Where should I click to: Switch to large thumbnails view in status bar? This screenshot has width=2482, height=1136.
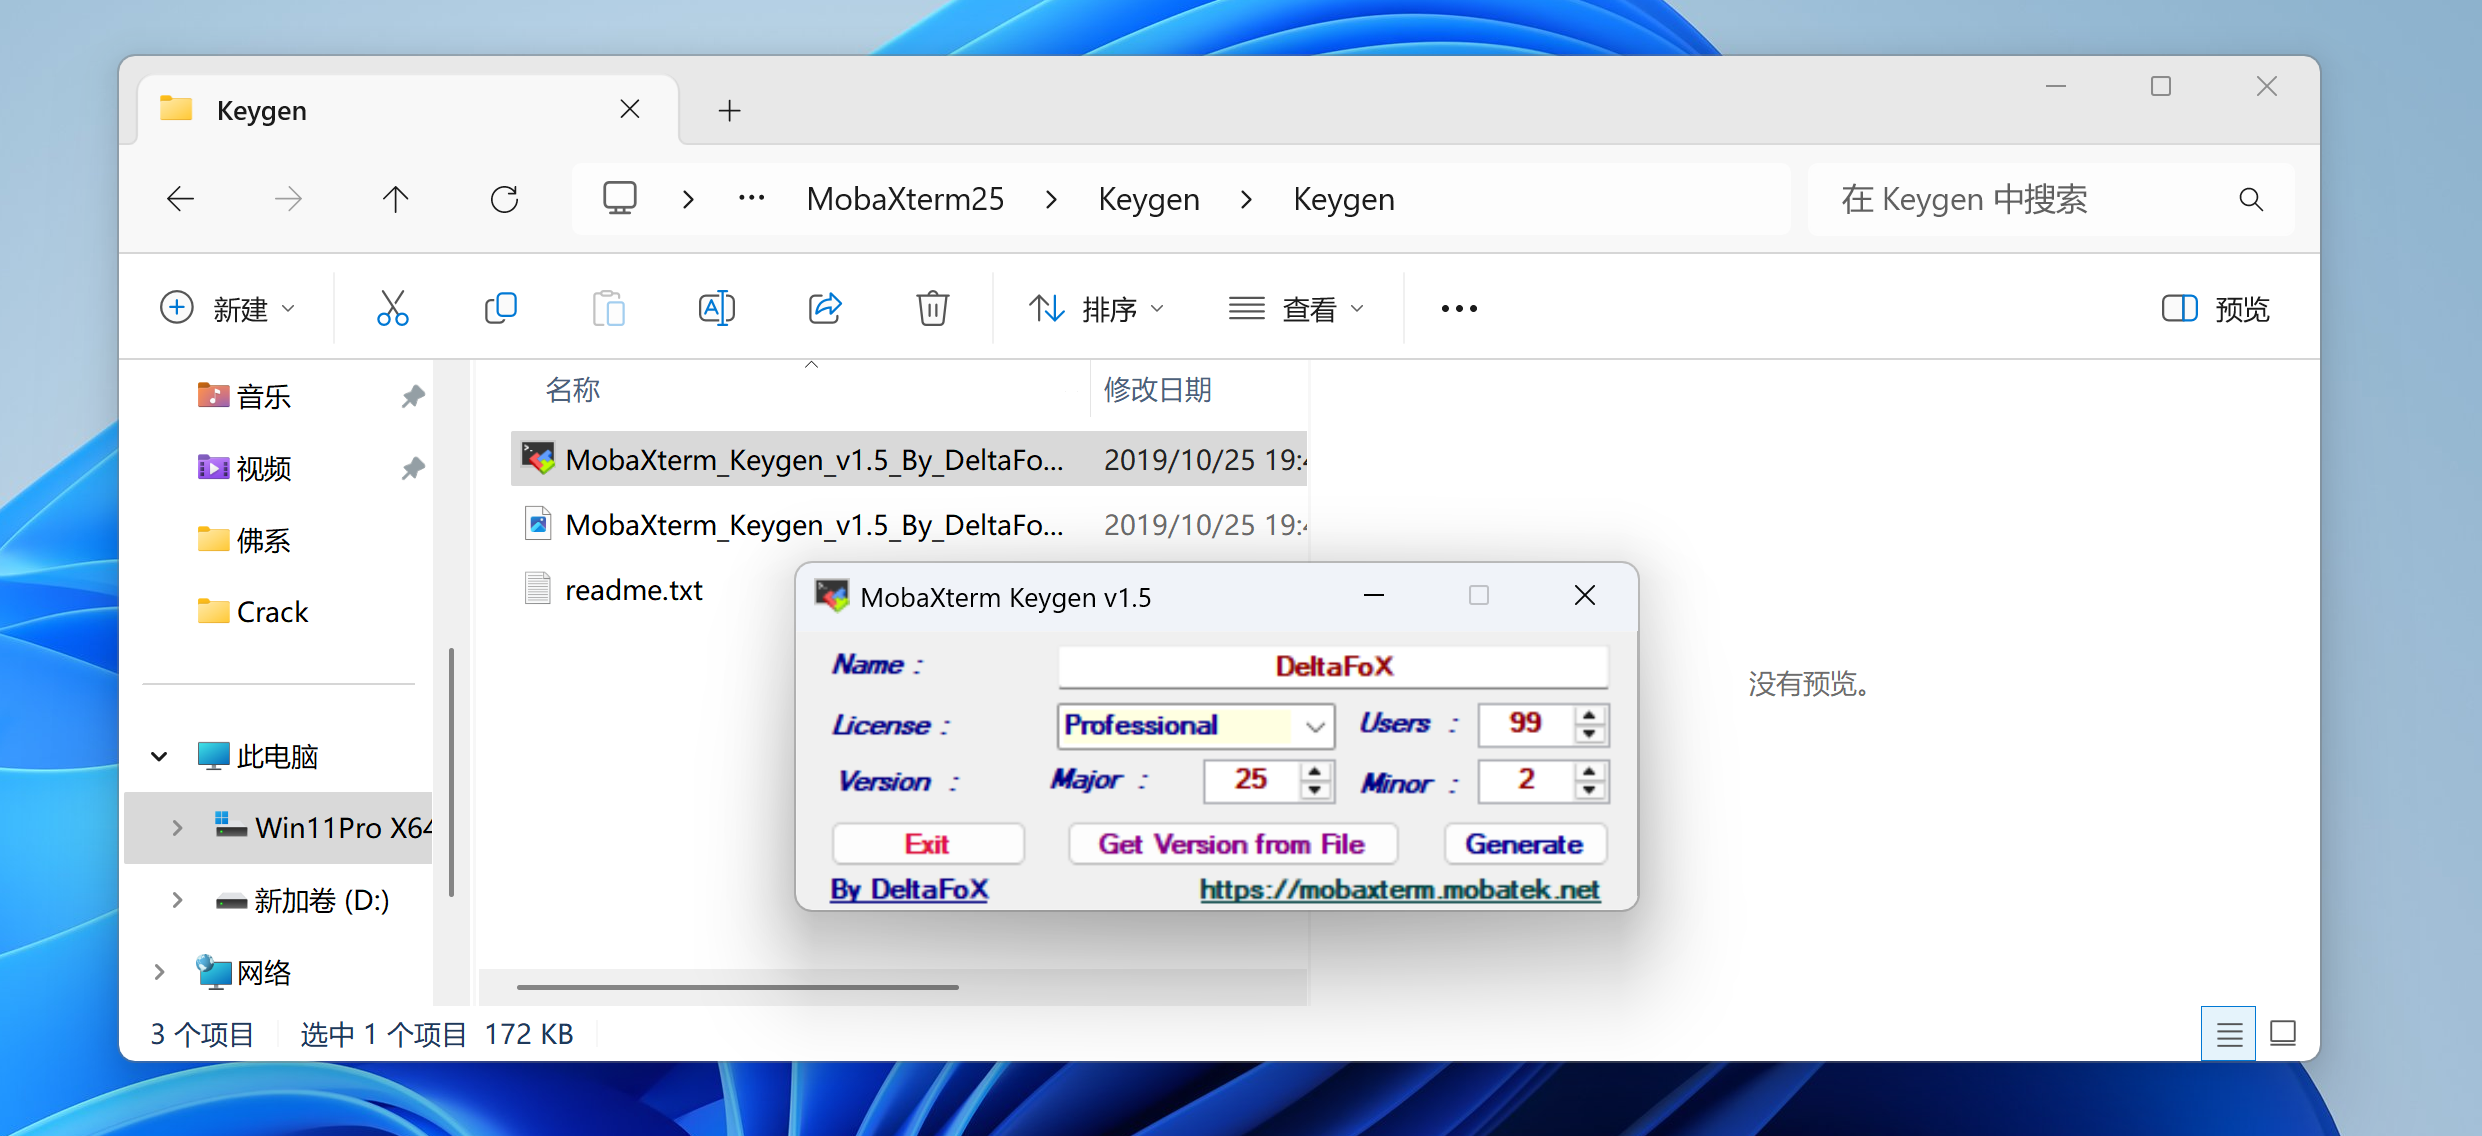point(2283,1033)
